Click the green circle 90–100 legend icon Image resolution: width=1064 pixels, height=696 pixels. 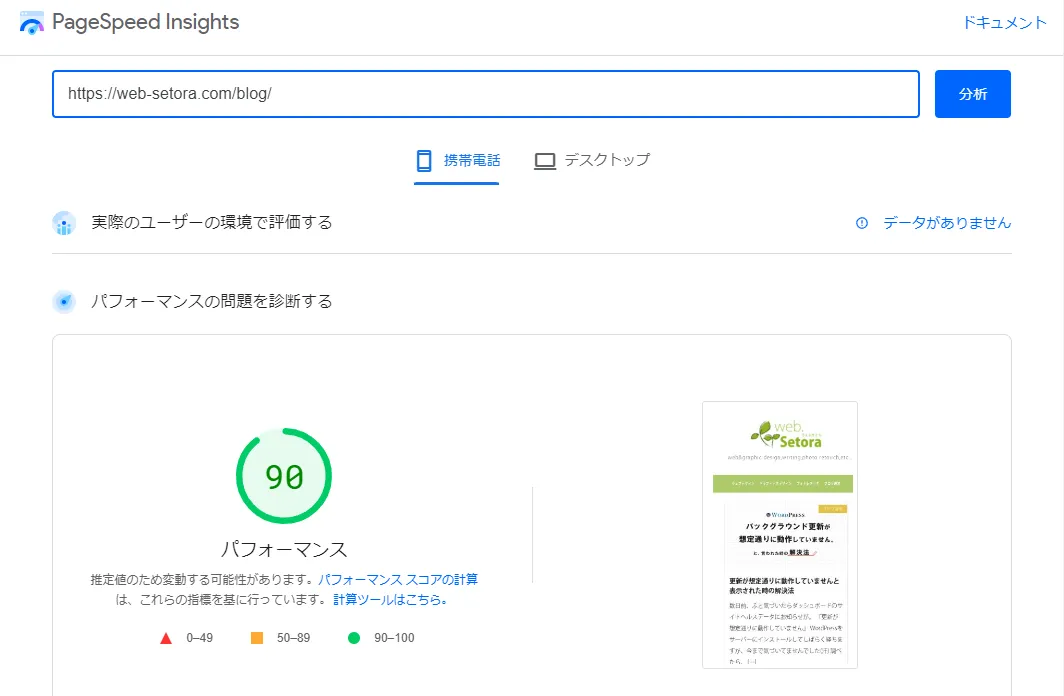[353, 638]
